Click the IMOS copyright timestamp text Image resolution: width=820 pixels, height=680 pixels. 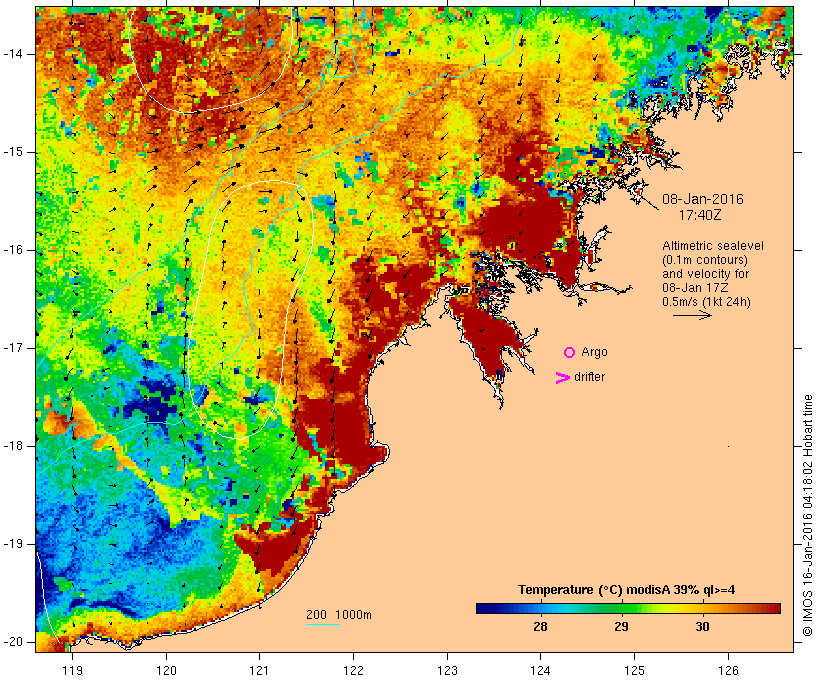point(808,516)
